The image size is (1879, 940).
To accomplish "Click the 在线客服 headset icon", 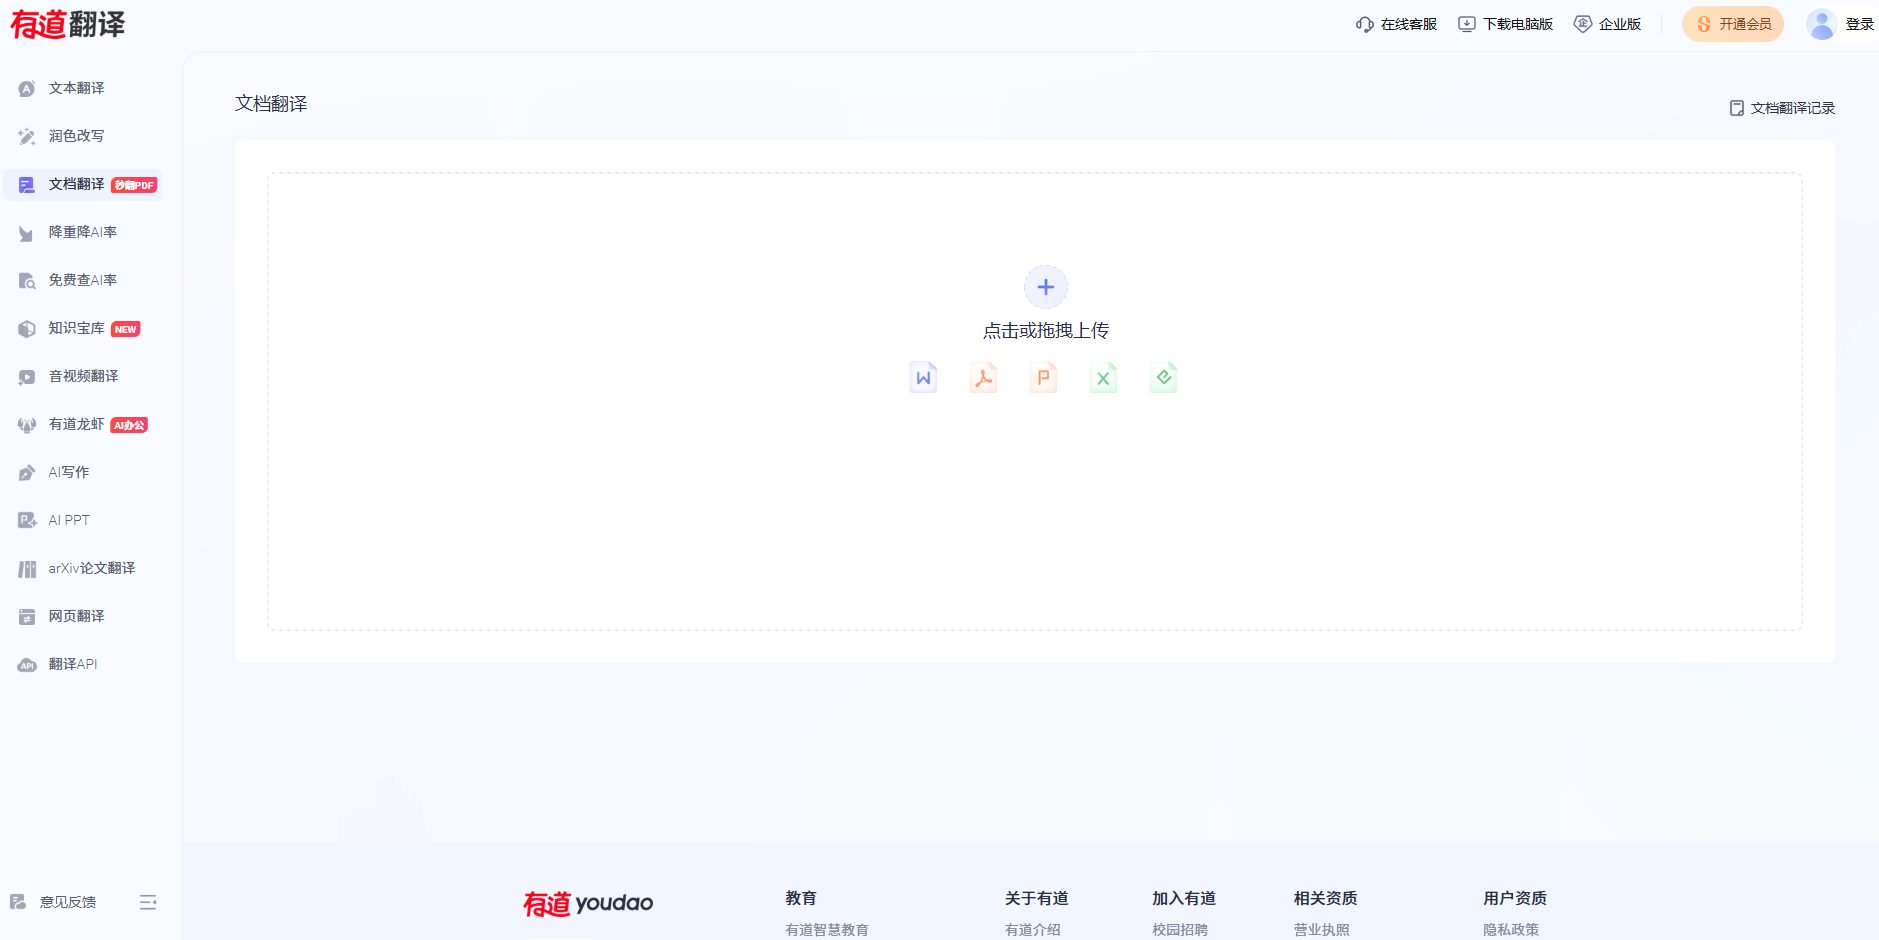I will pyautogui.click(x=1364, y=24).
